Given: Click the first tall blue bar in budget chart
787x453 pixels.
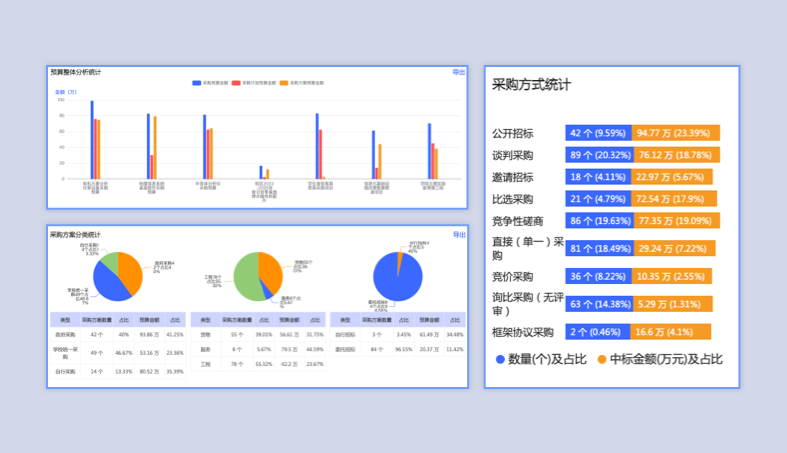Looking at the screenshot, I should pos(92,138).
